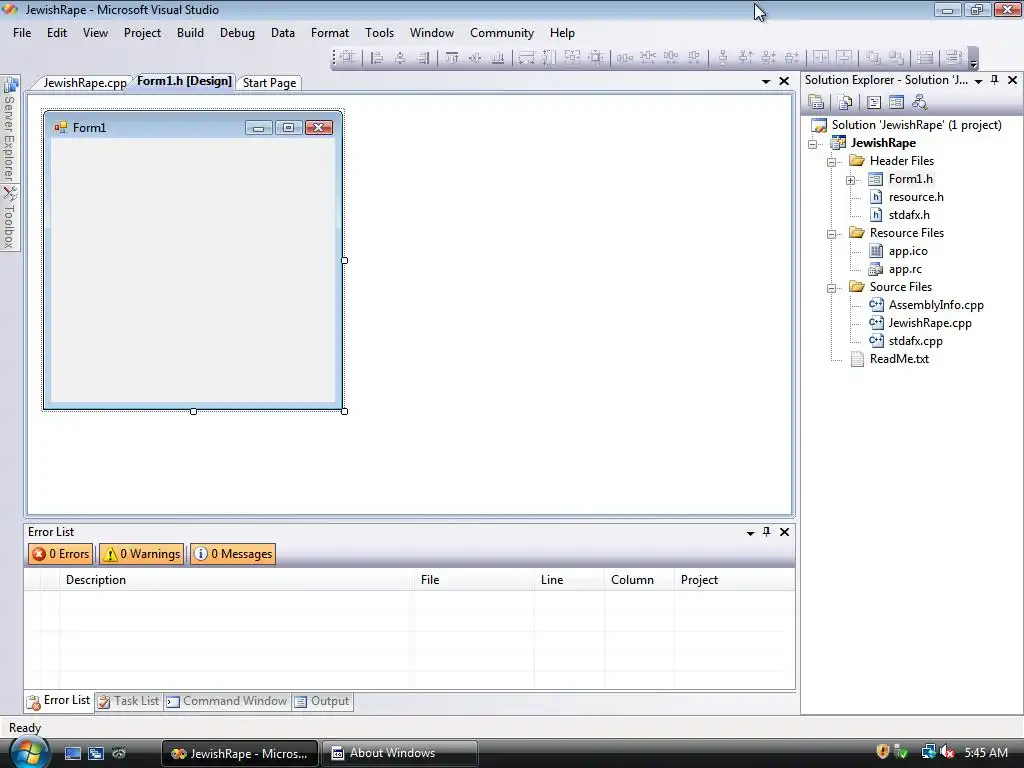1024x768 pixels.
Task: Sort Error List by Description column
Action: point(237,580)
